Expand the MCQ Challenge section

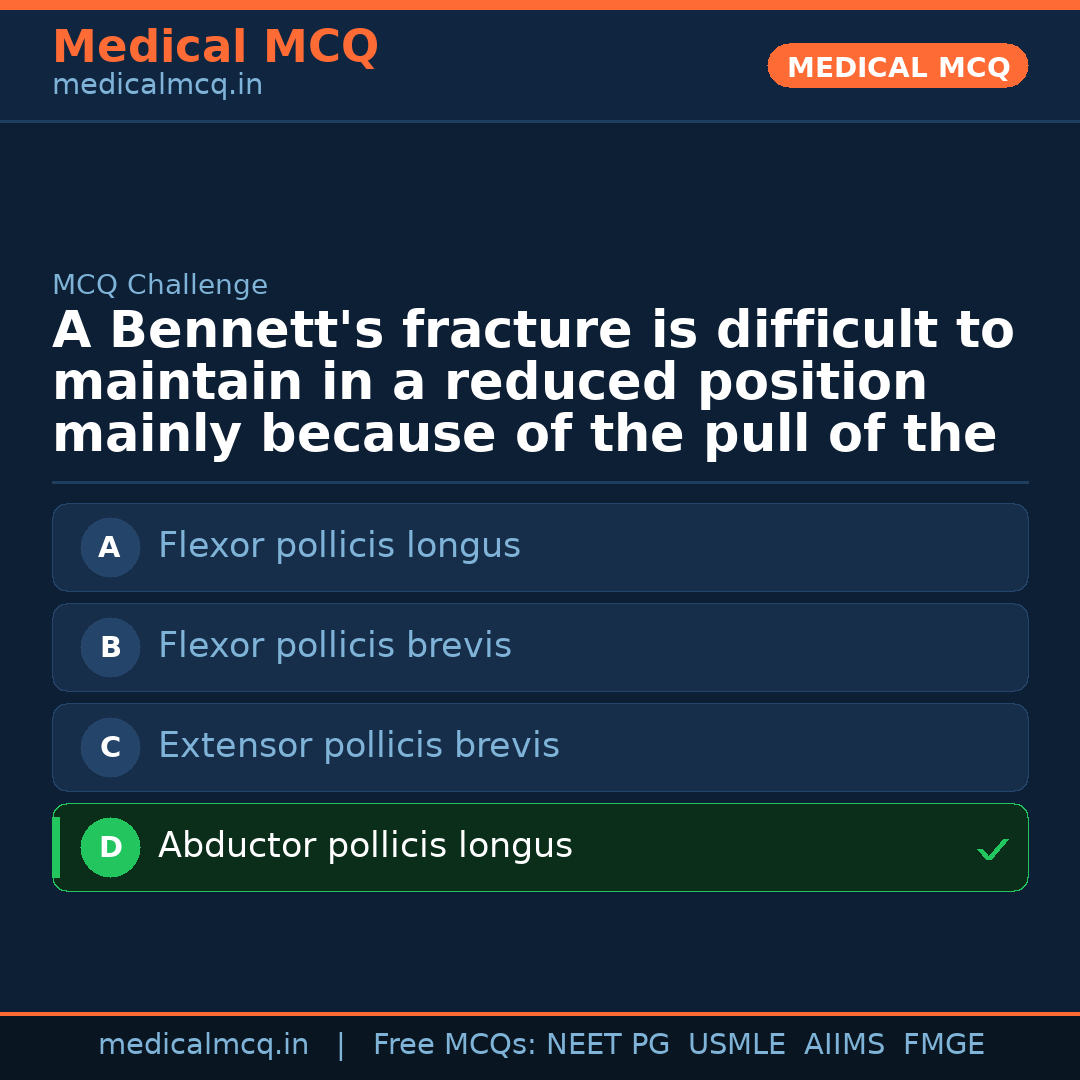coord(160,284)
